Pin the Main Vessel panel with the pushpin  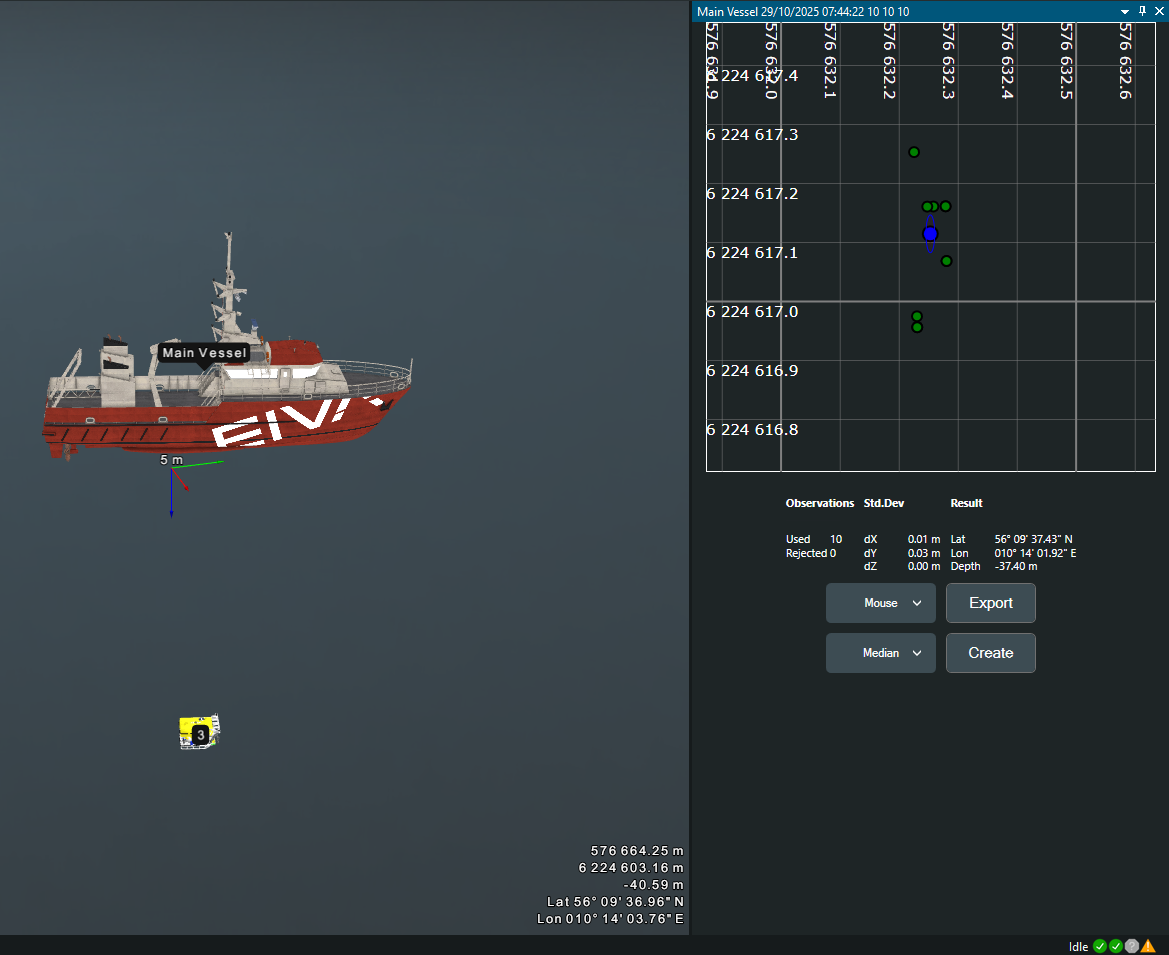click(1142, 11)
